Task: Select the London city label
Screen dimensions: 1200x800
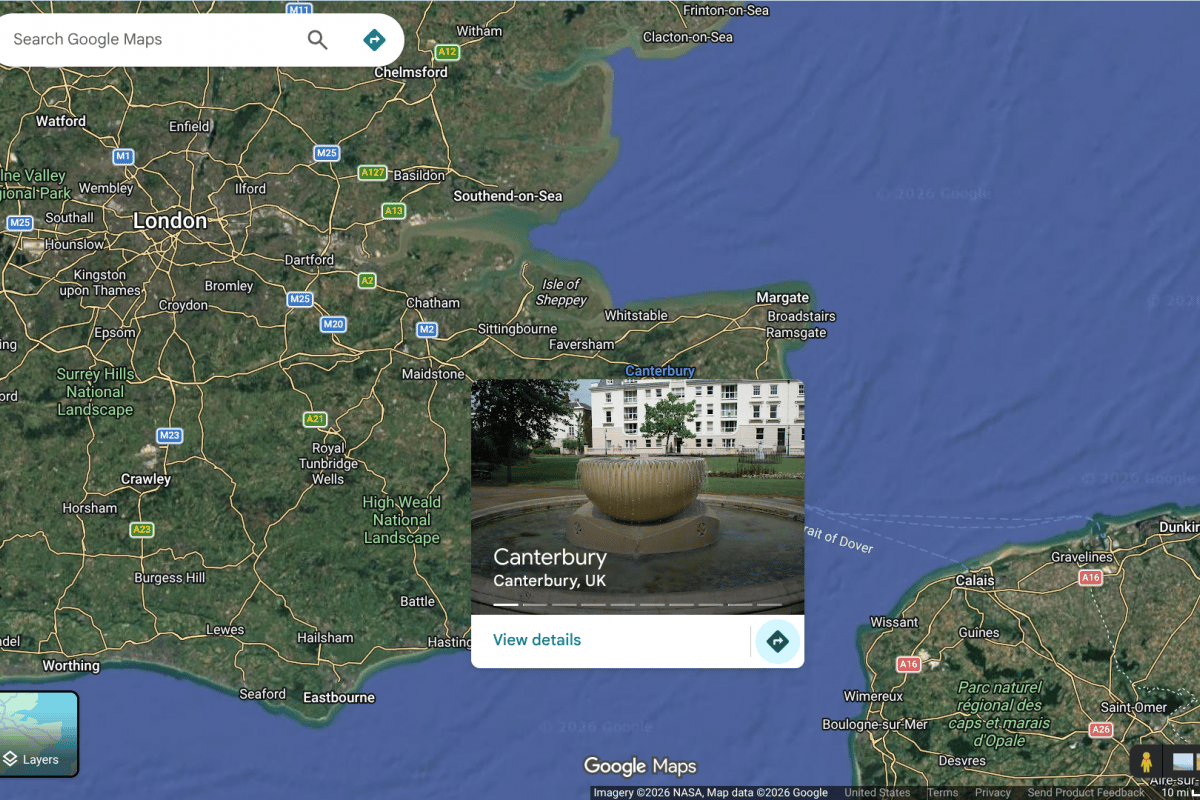Action: pos(170,221)
